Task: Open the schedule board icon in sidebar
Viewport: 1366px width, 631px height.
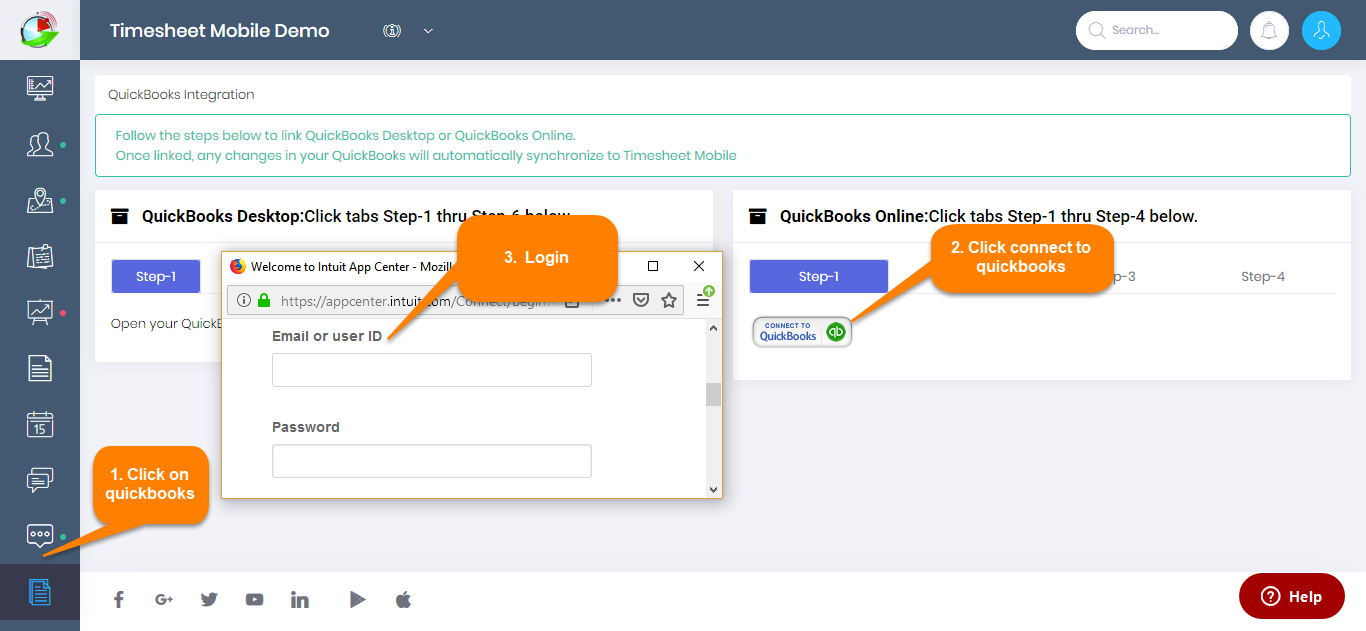Action: pos(40,256)
